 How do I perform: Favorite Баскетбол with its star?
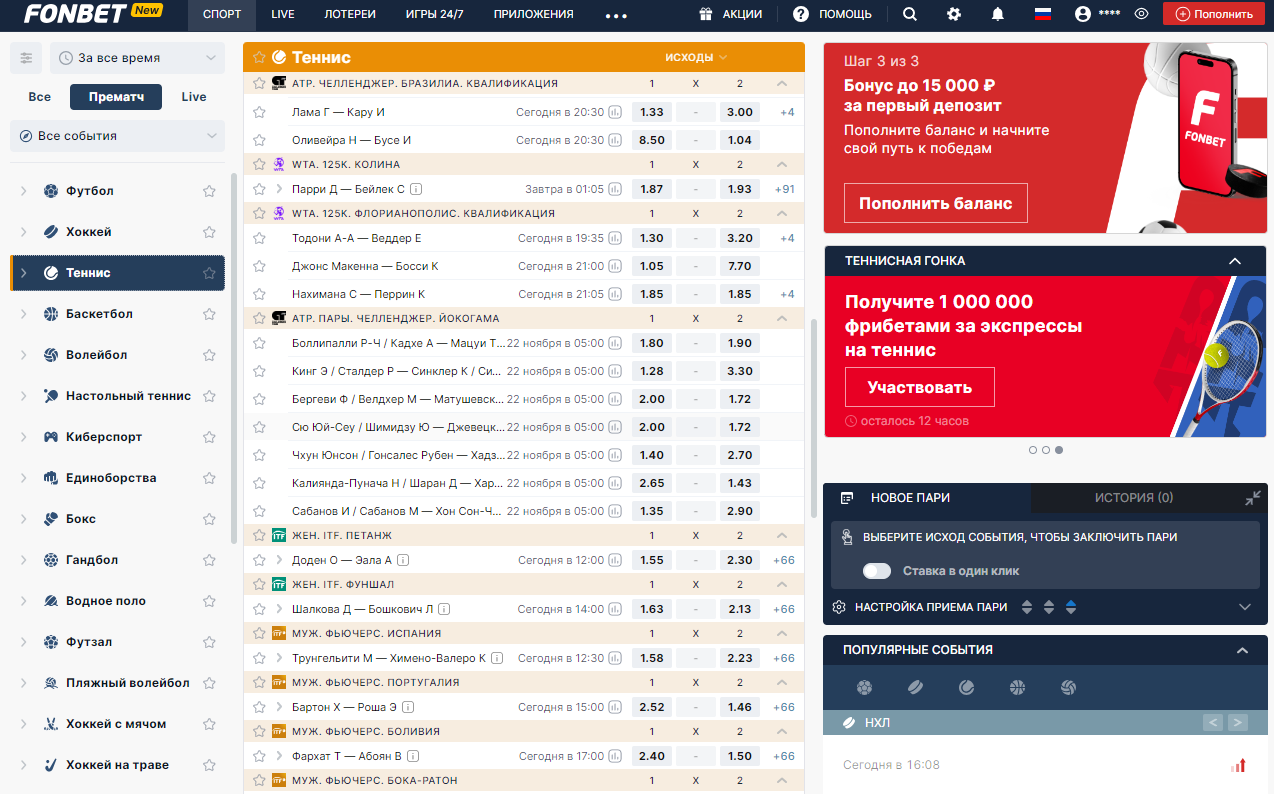209,314
